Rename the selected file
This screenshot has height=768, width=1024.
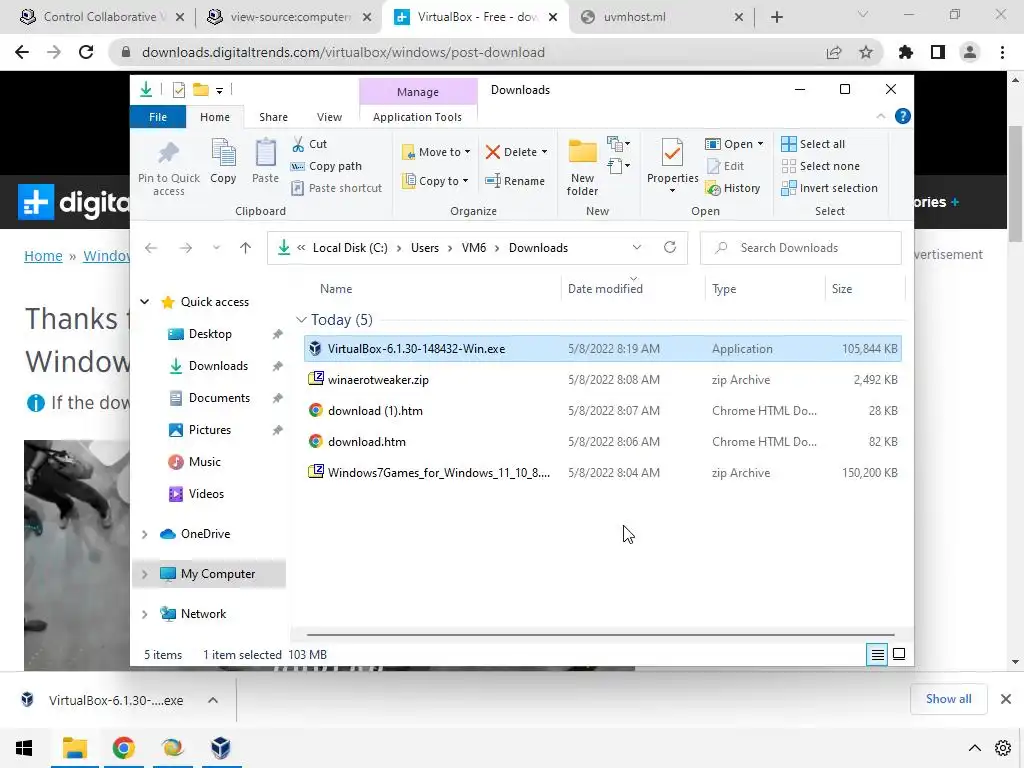[x=515, y=181]
